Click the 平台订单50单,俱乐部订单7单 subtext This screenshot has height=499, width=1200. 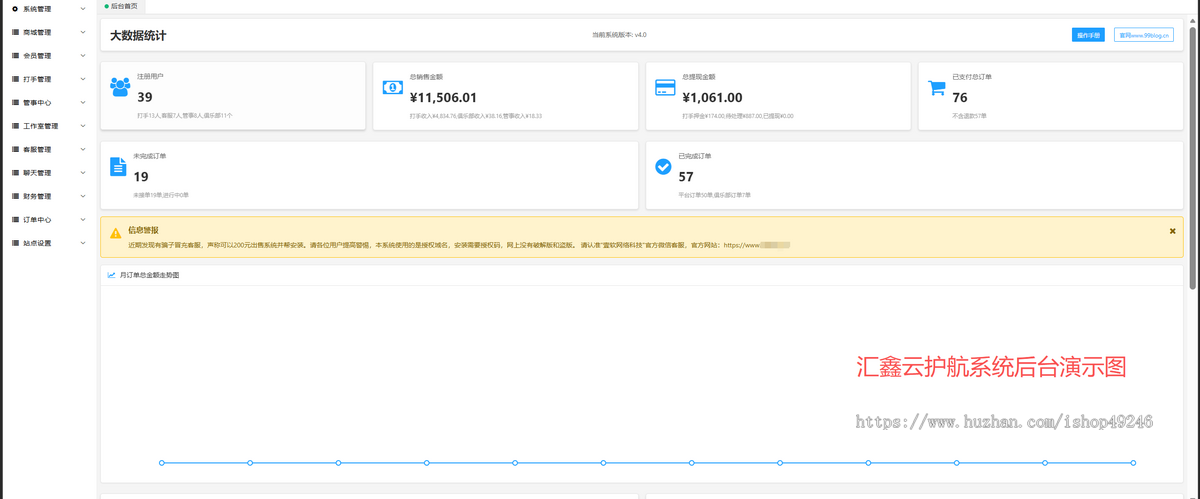[714, 195]
